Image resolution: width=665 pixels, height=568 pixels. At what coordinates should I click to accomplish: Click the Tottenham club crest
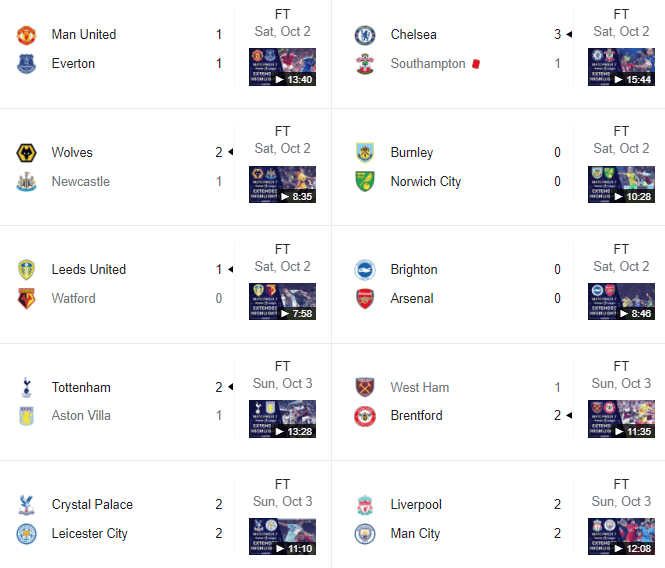26,387
